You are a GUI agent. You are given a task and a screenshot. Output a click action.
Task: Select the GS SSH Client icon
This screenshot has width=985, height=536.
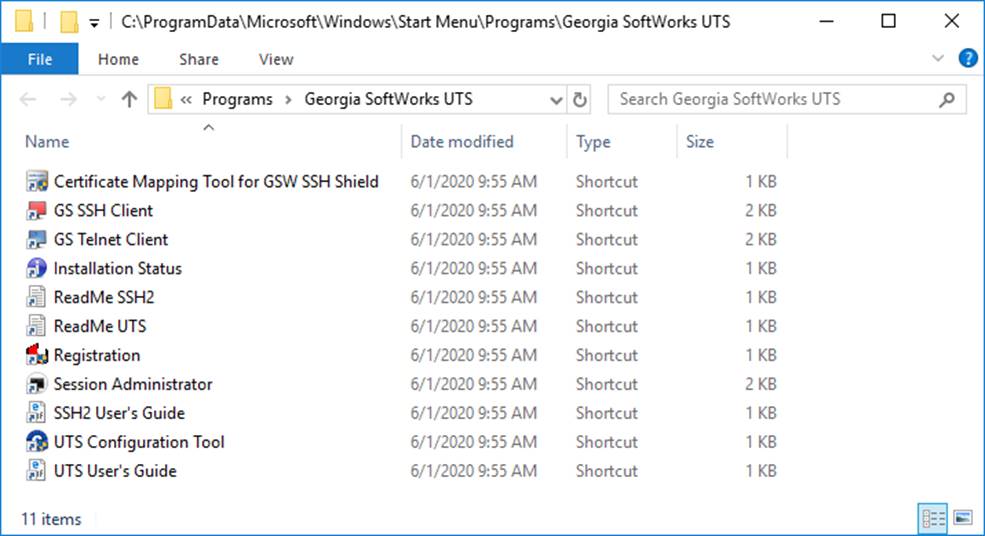(x=36, y=210)
